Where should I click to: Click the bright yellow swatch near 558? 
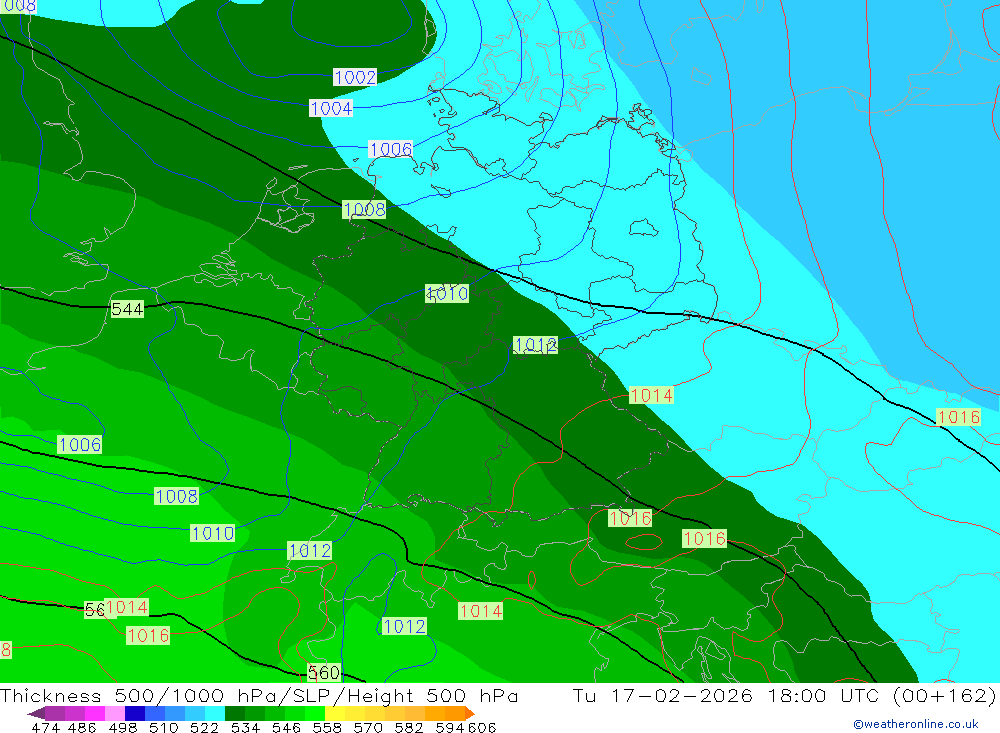pos(335,713)
